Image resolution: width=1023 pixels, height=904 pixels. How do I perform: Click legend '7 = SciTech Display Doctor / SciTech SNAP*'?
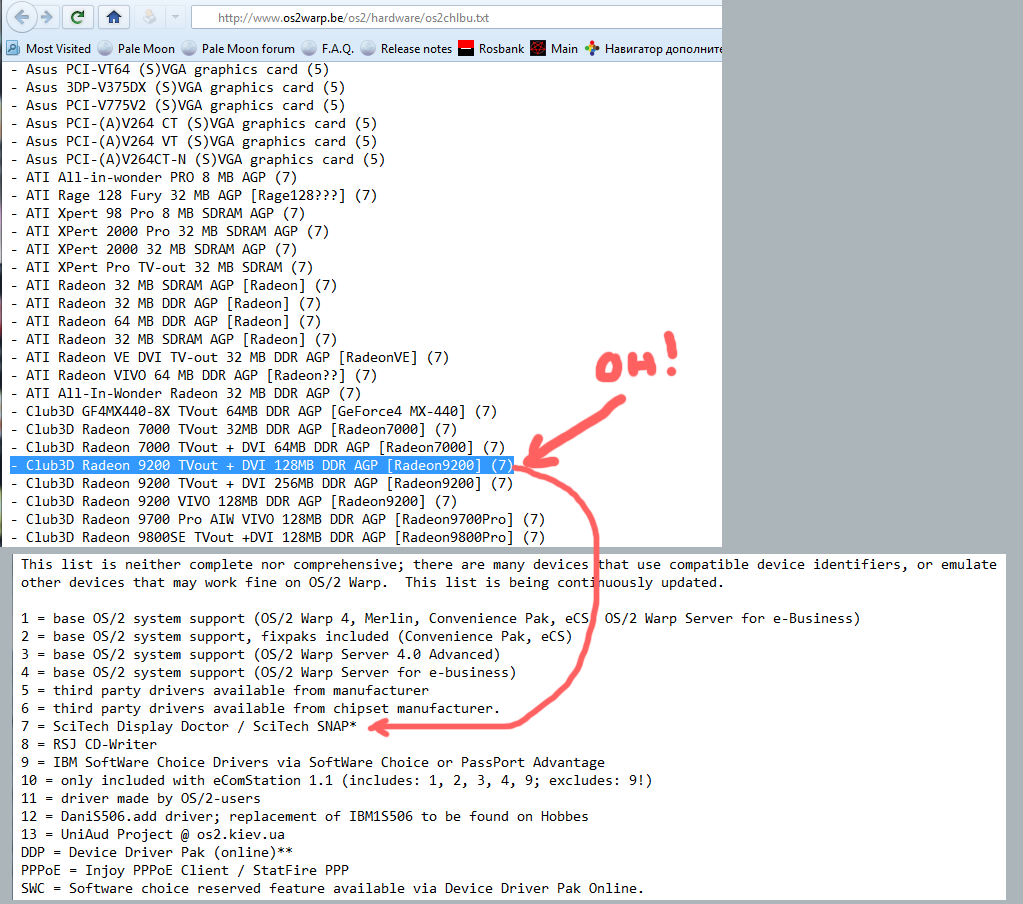(x=189, y=727)
